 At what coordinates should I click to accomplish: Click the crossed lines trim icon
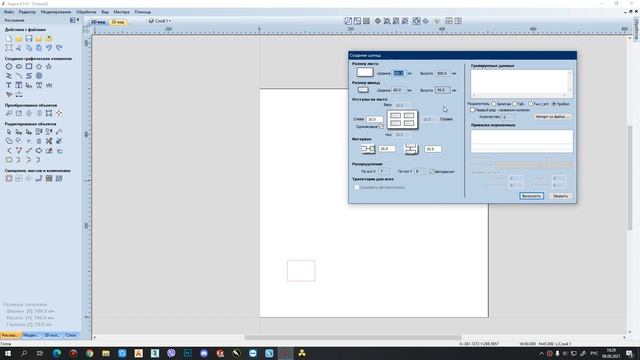click(x=49, y=141)
